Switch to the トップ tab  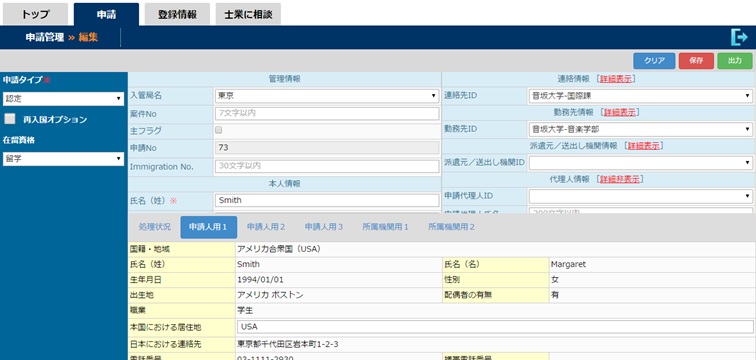point(35,14)
